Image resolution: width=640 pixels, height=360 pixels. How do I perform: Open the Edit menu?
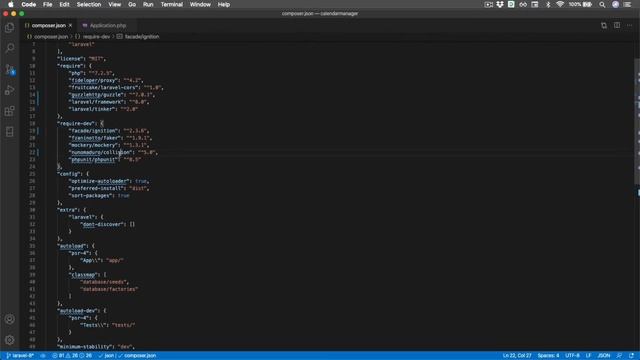[x=64, y=4]
